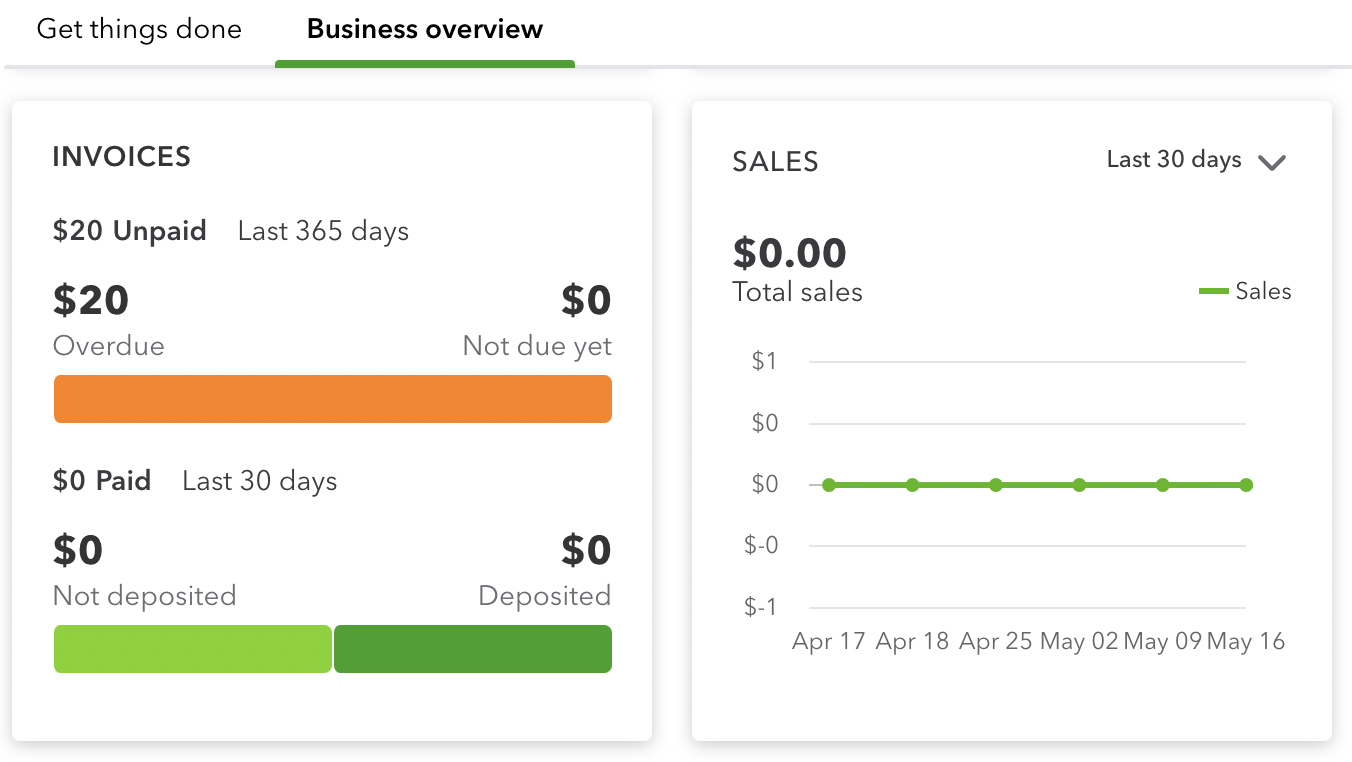
Task: Click the $0 Paid invoices summary
Action: click(x=102, y=481)
